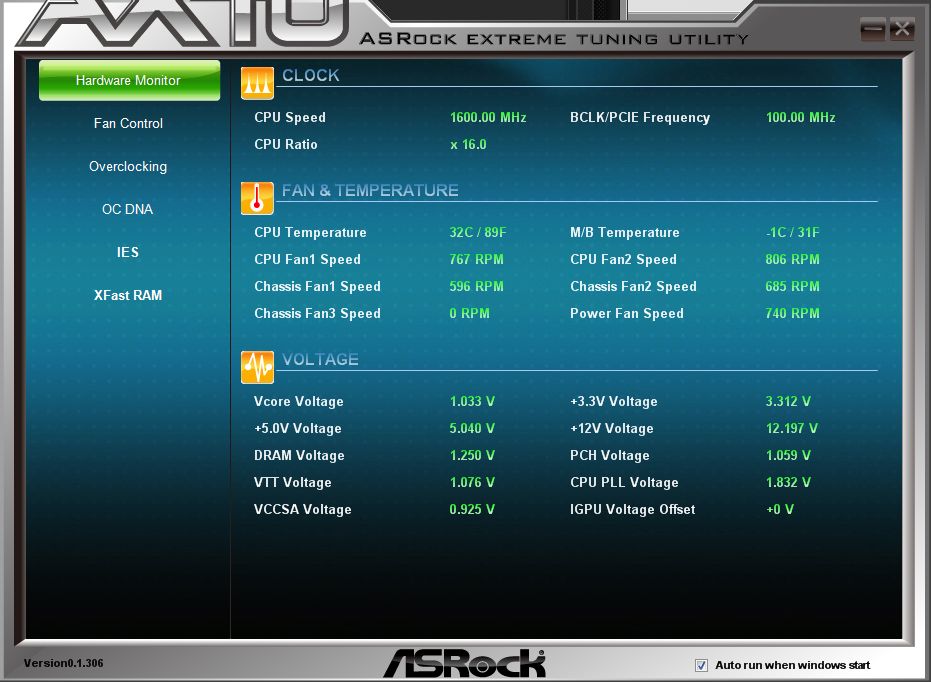
Task: Select the FAN & TEMPERATURE heading
Action: (x=370, y=191)
